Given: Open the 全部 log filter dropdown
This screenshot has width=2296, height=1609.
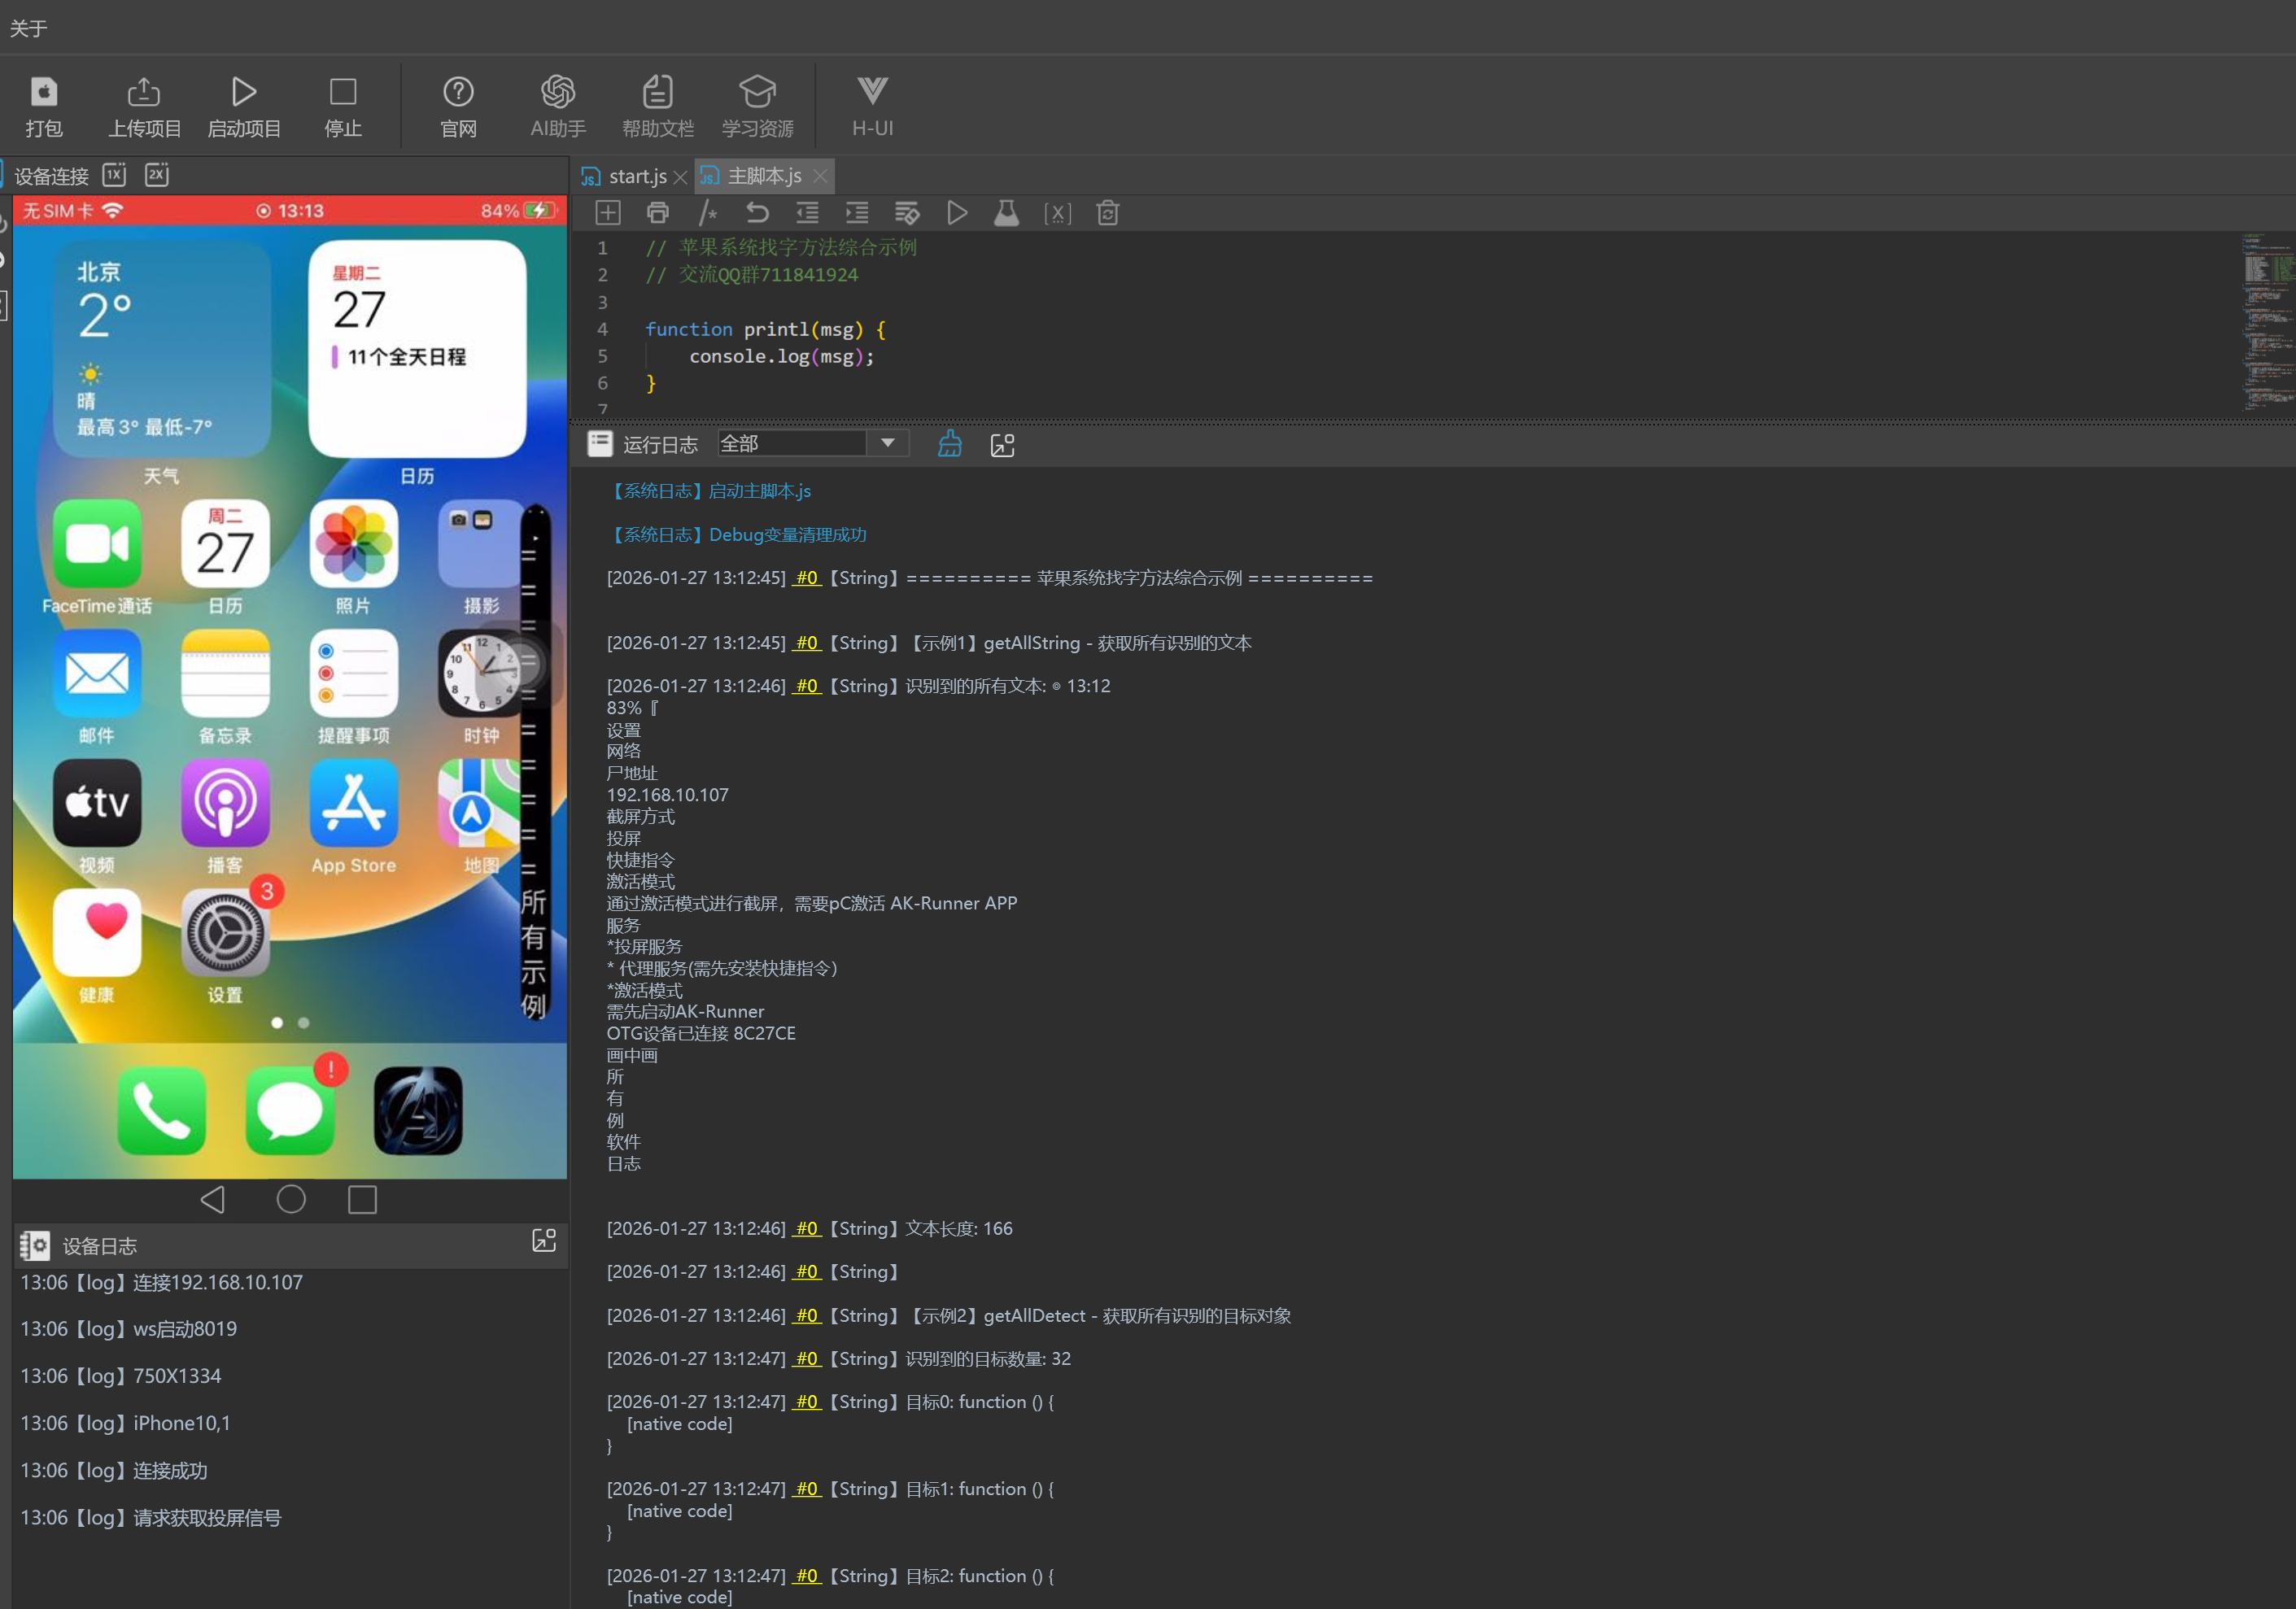Looking at the screenshot, I should tap(886, 443).
